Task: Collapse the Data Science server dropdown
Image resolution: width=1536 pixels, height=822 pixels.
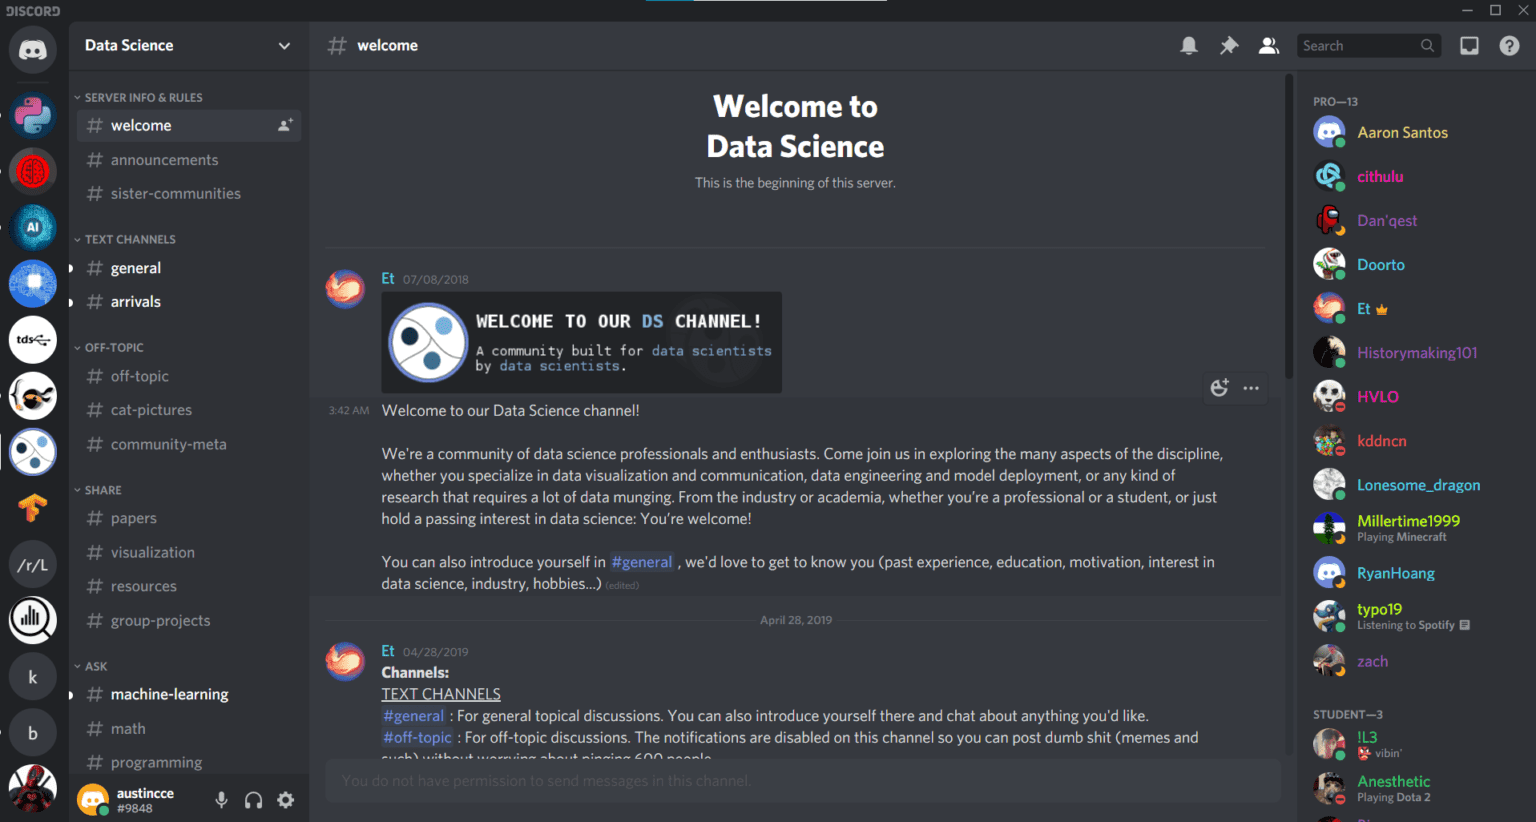Action: point(284,46)
